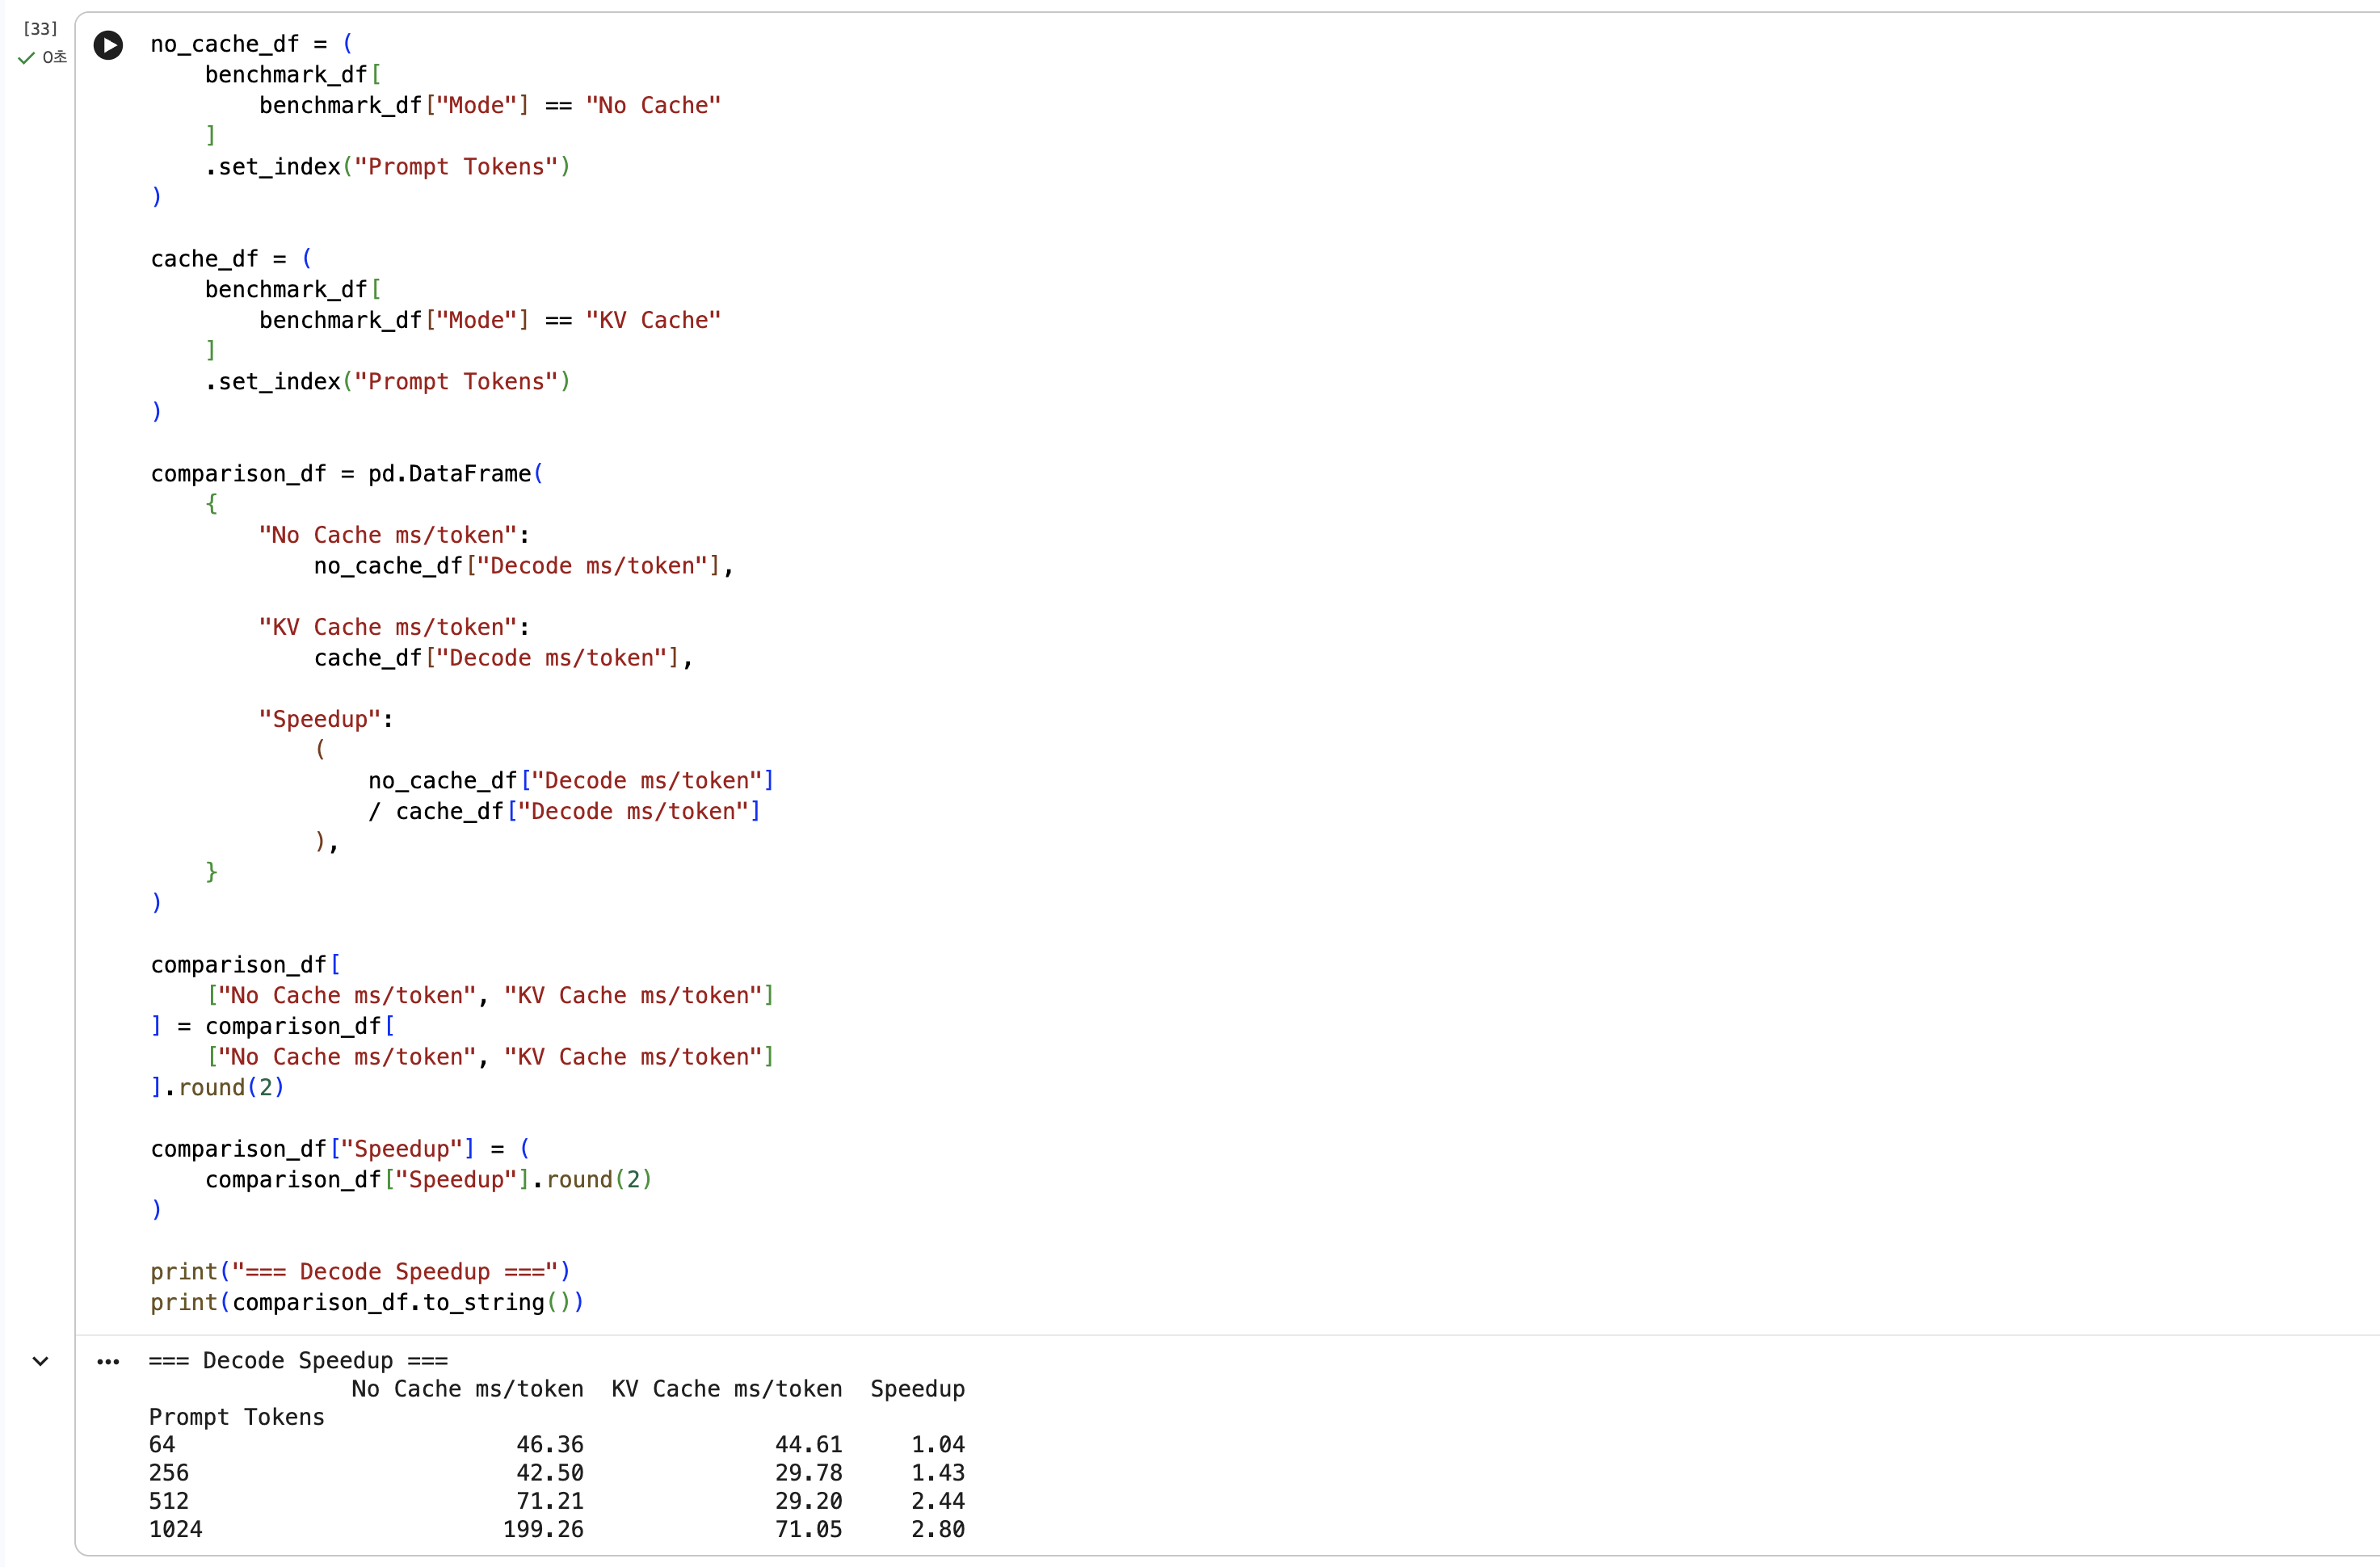Click the "Prompt Tokens" index label in the output
Screen dimensions: 2380x1567
(x=236, y=1417)
